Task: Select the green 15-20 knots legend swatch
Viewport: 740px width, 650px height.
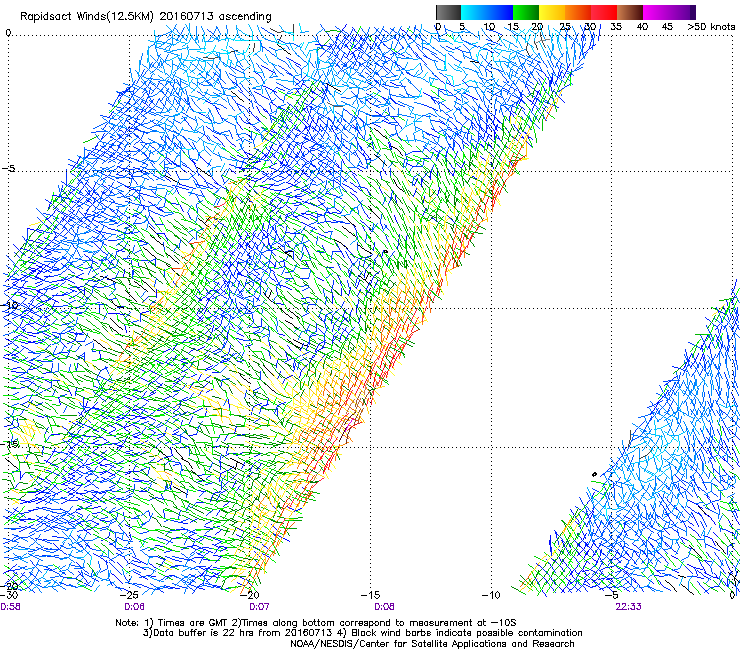Action: pyautogui.click(x=526, y=12)
